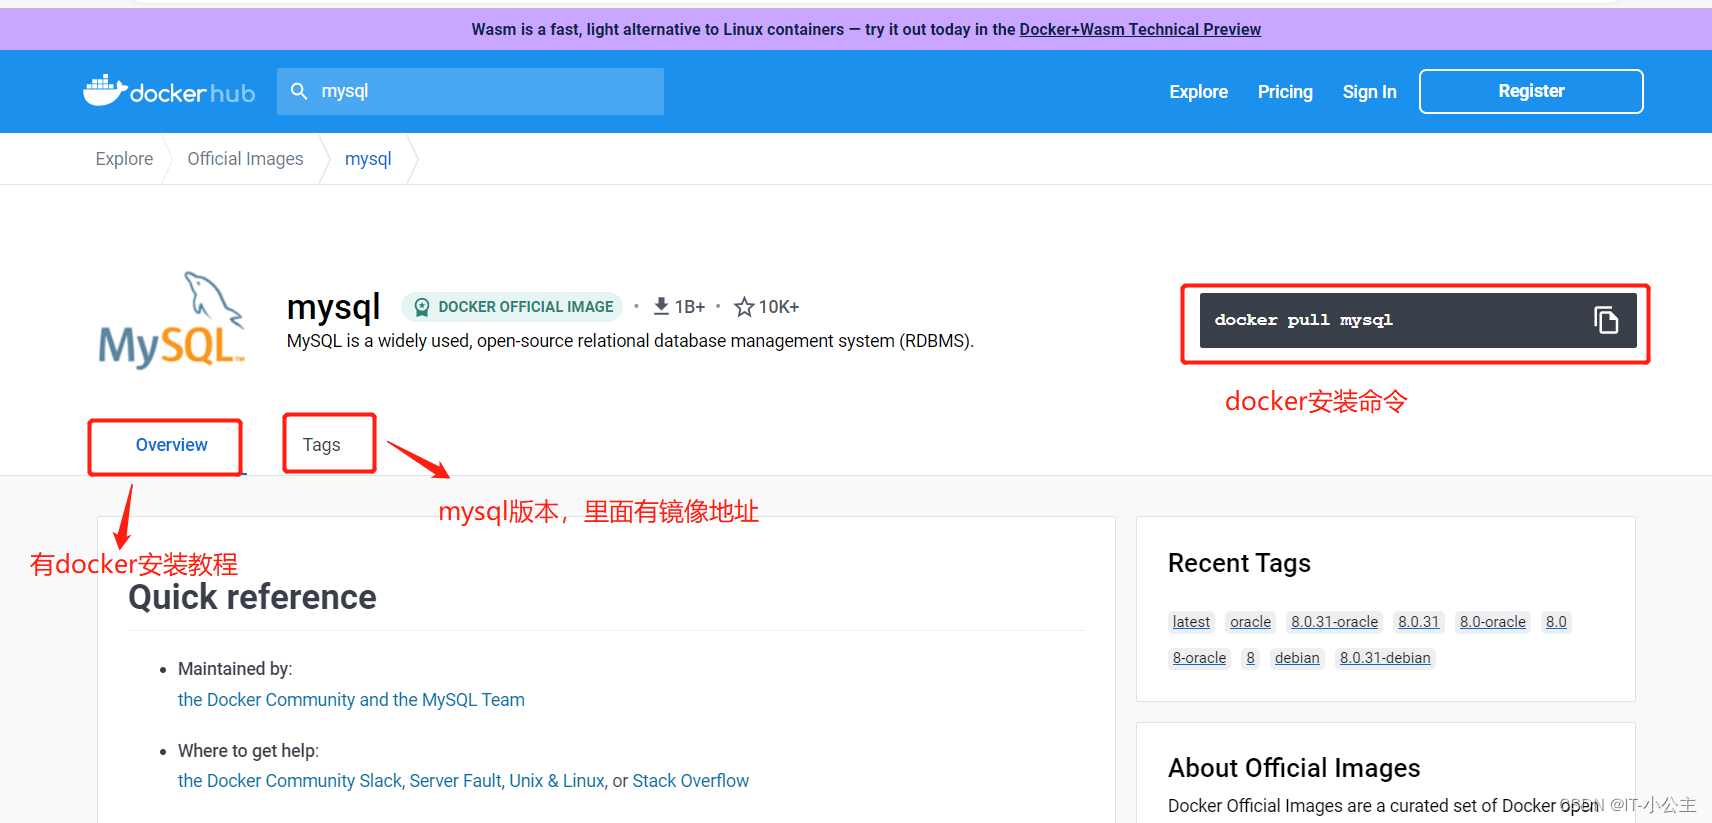The height and width of the screenshot is (823, 1712).
Task: Select the mysql breadcrumb
Action: click(x=368, y=159)
